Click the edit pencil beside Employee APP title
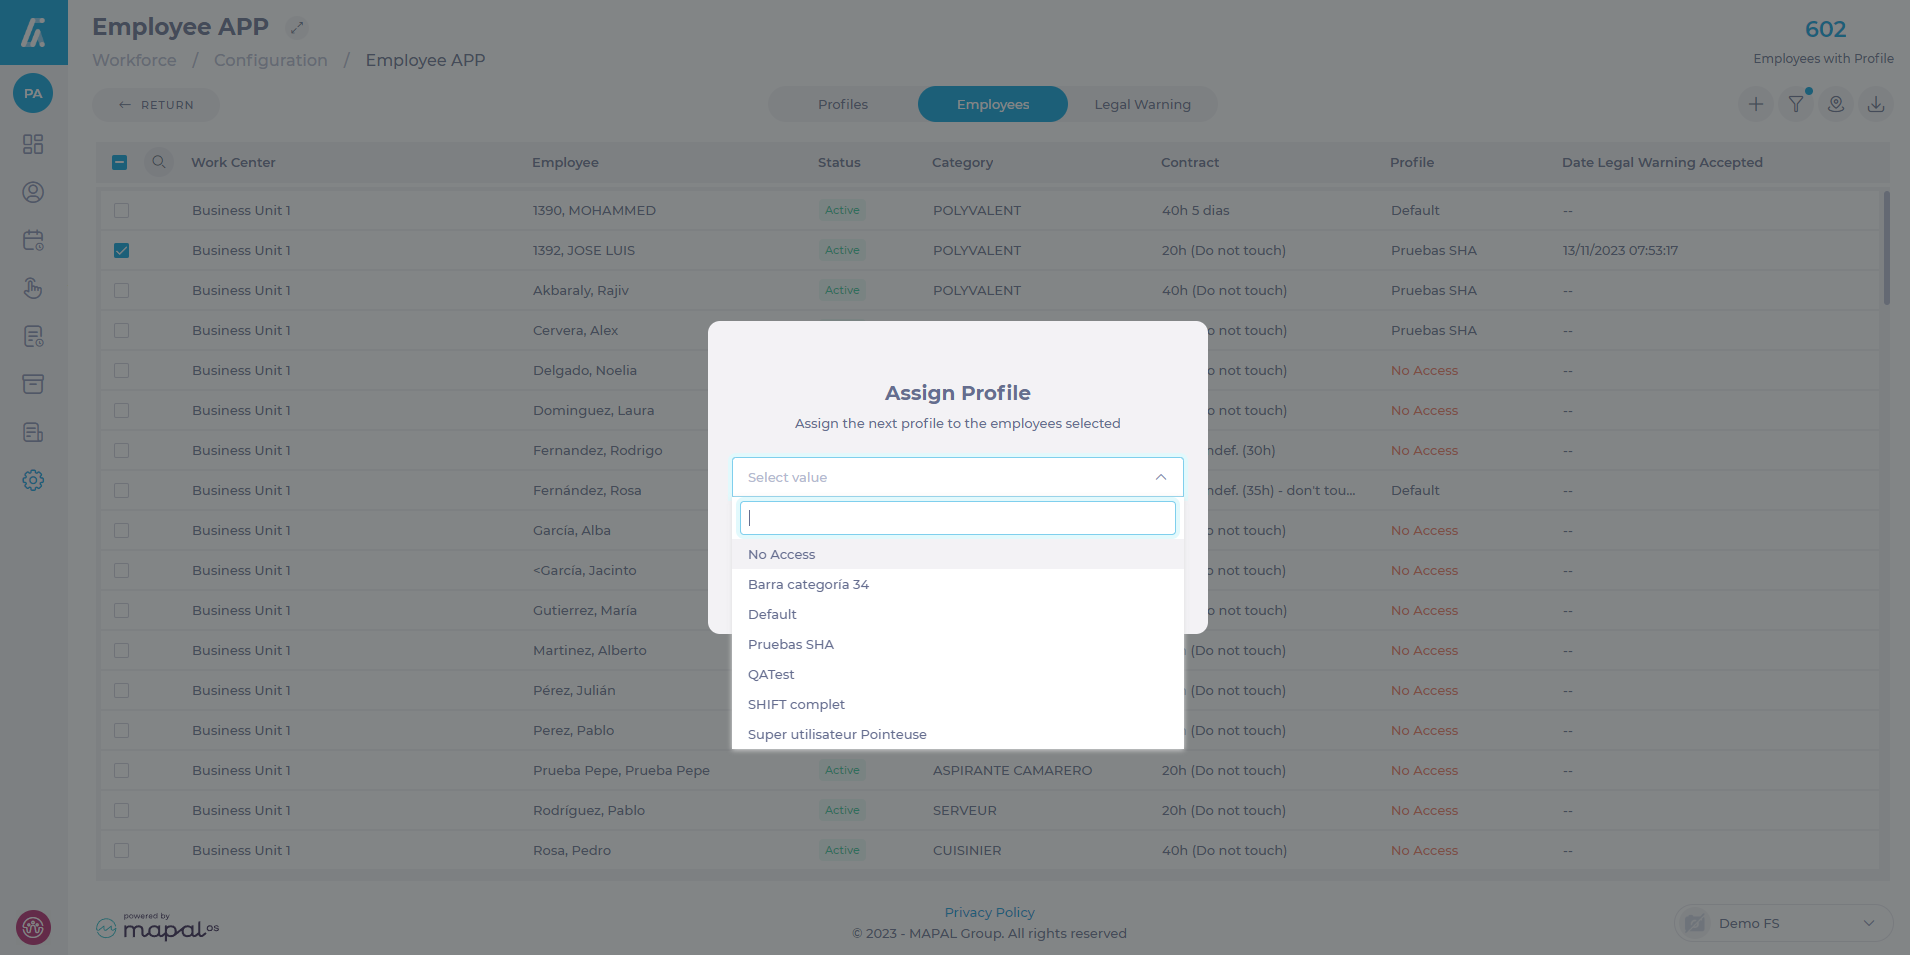1910x955 pixels. 297,28
